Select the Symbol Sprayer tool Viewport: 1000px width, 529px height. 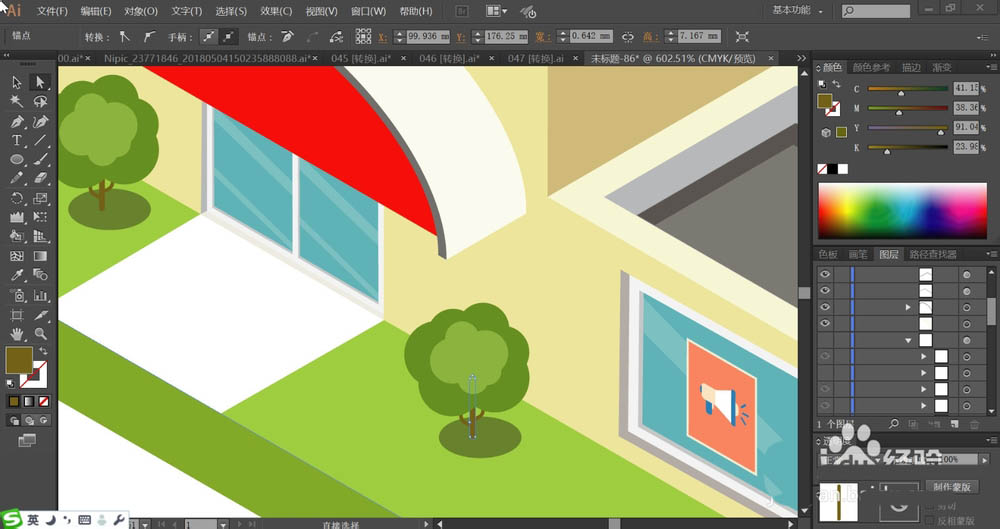pos(17,295)
